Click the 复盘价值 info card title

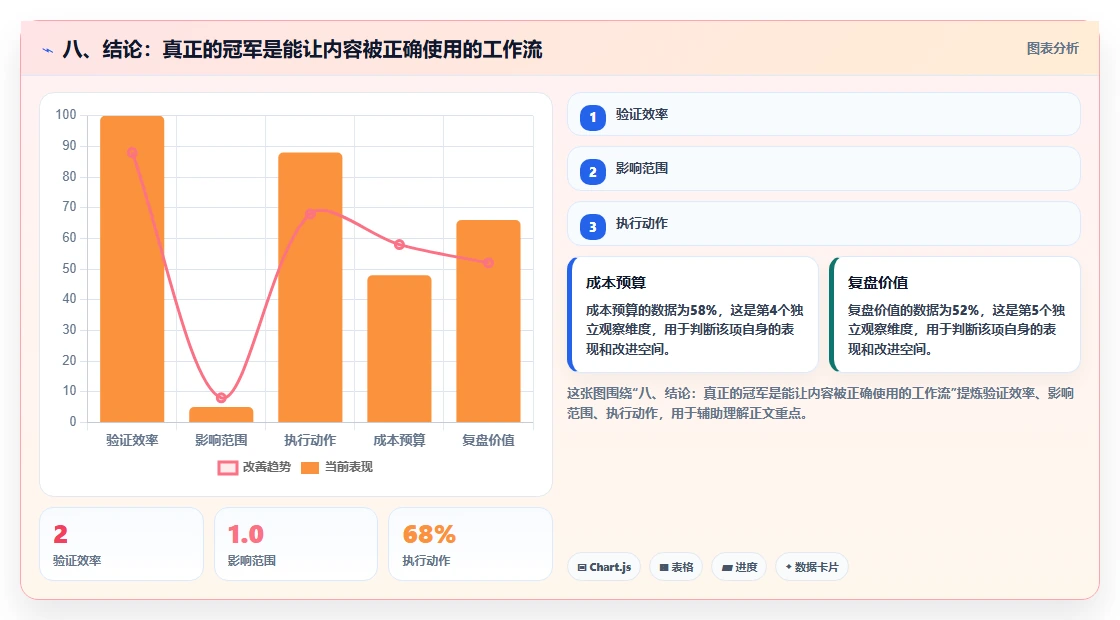[x=878, y=283]
